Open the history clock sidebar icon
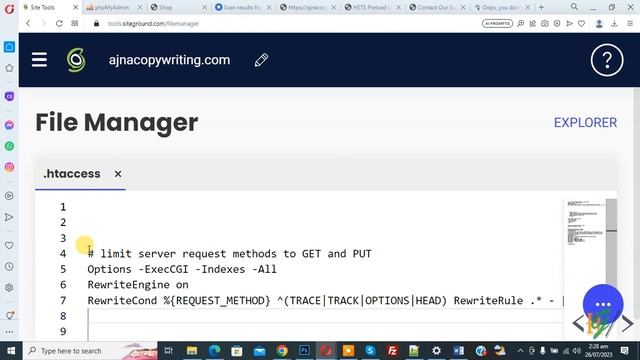 tap(9, 267)
